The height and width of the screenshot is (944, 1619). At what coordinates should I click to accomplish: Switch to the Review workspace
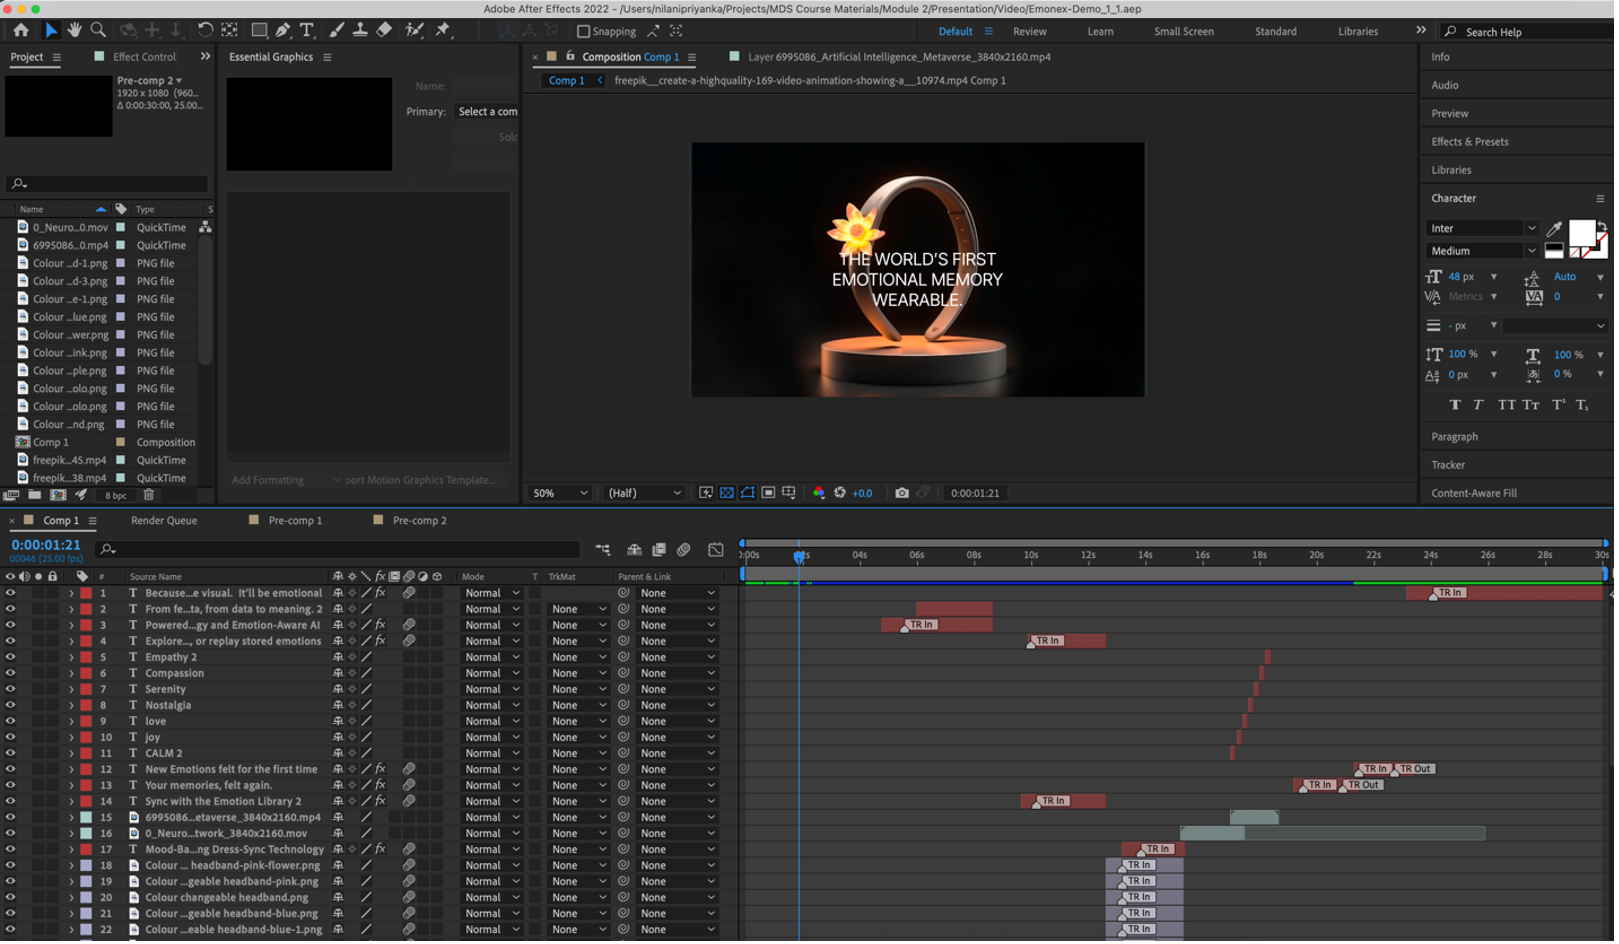[1029, 31]
